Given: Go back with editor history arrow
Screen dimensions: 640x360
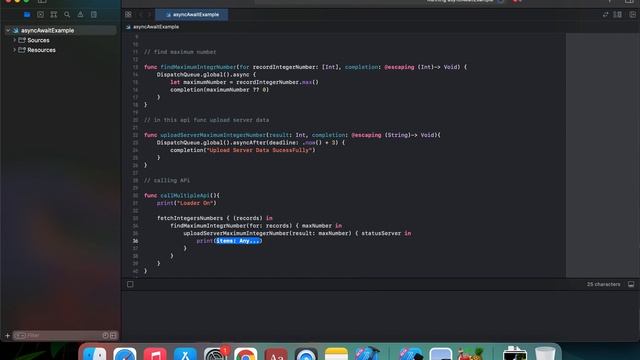Looking at the screenshot, I should point(141,15).
